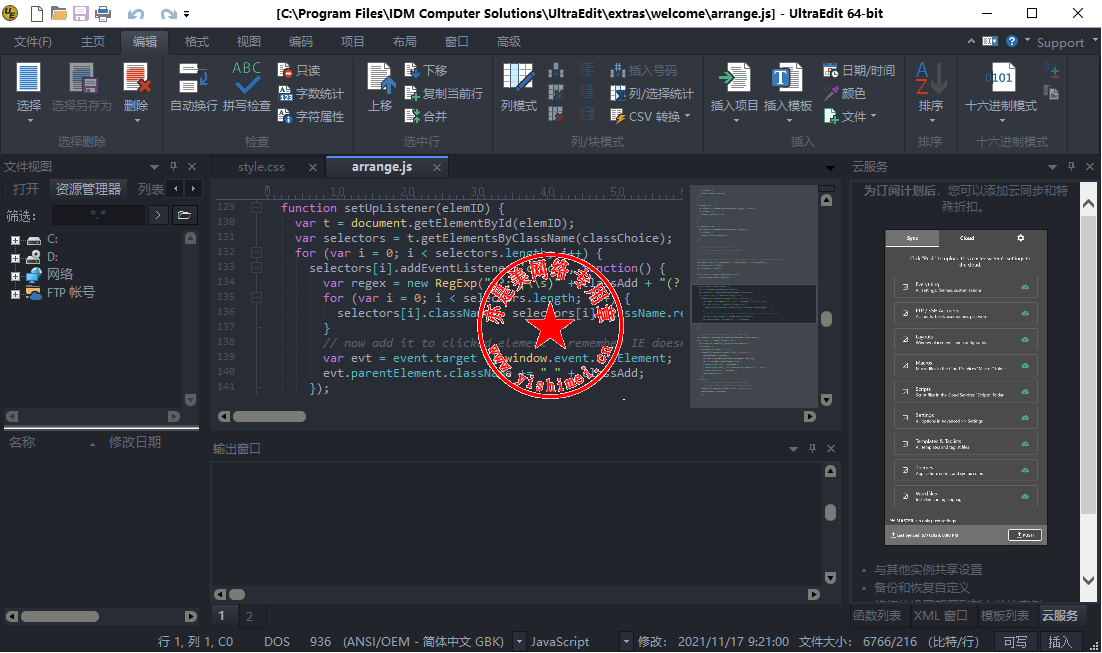
Task: Click the Support link in the ribbon
Action: click(1060, 43)
